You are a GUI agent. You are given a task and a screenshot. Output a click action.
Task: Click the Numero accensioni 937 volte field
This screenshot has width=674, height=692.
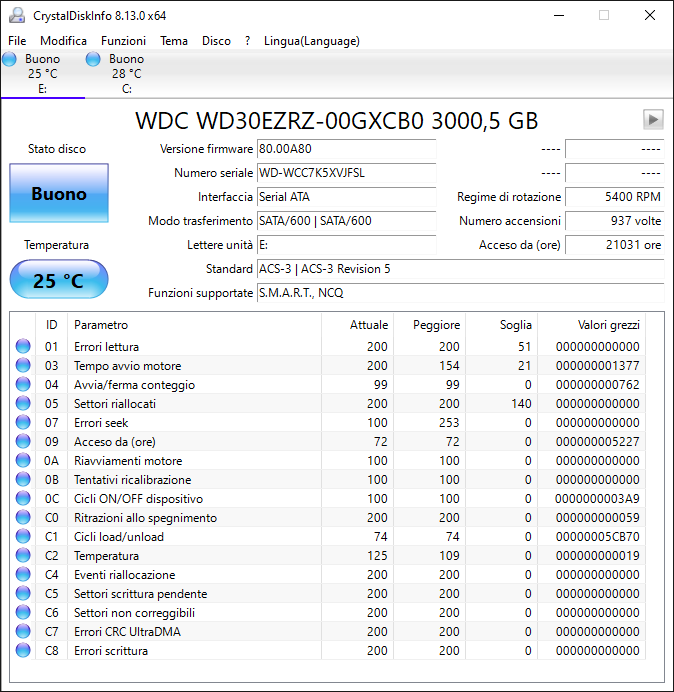614,221
